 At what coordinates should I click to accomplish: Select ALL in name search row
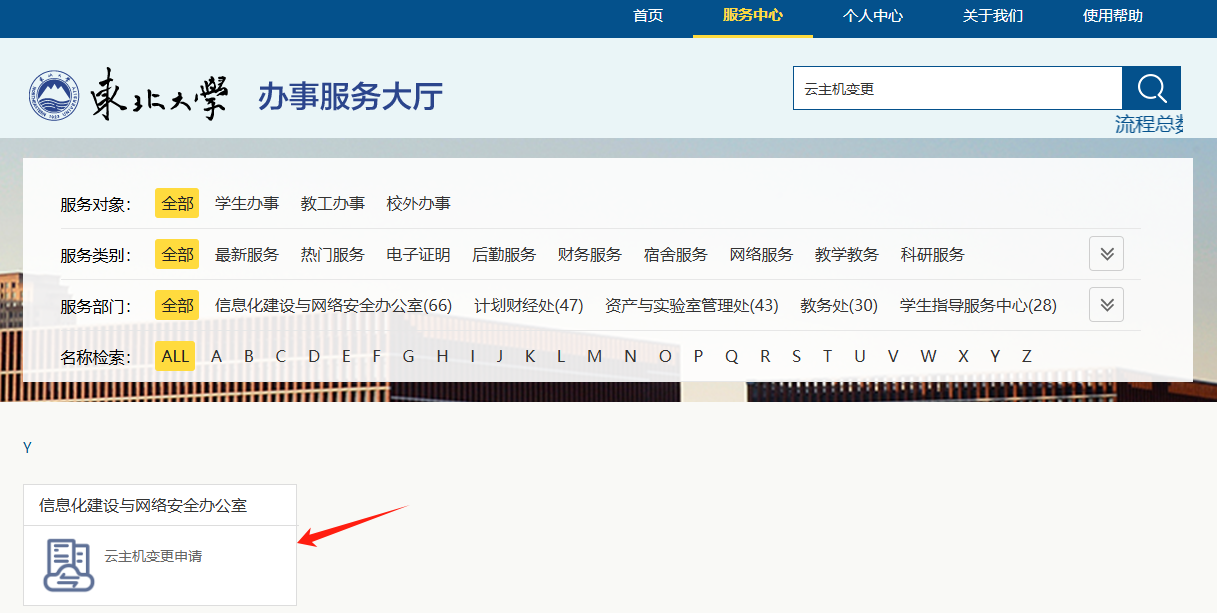(175, 357)
